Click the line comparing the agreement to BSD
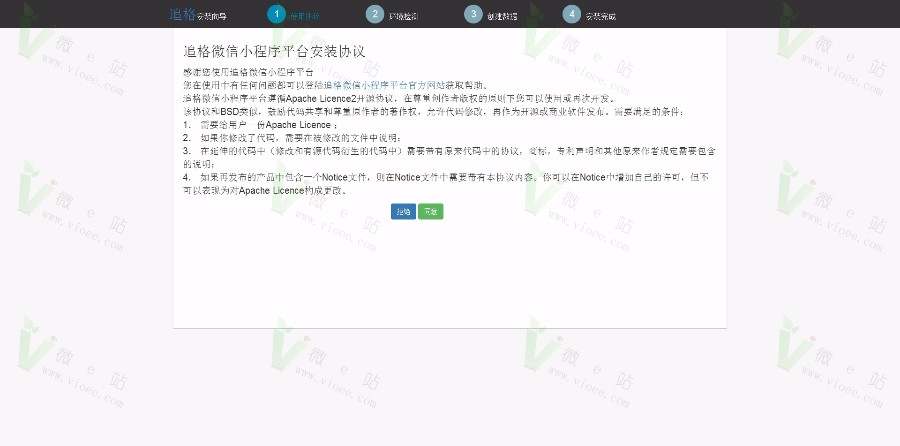 pyautogui.click(x=433, y=111)
